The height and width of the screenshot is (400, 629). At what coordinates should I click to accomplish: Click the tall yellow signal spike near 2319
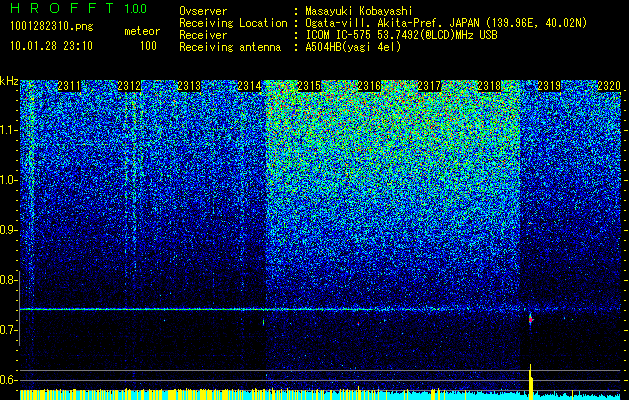531,381
